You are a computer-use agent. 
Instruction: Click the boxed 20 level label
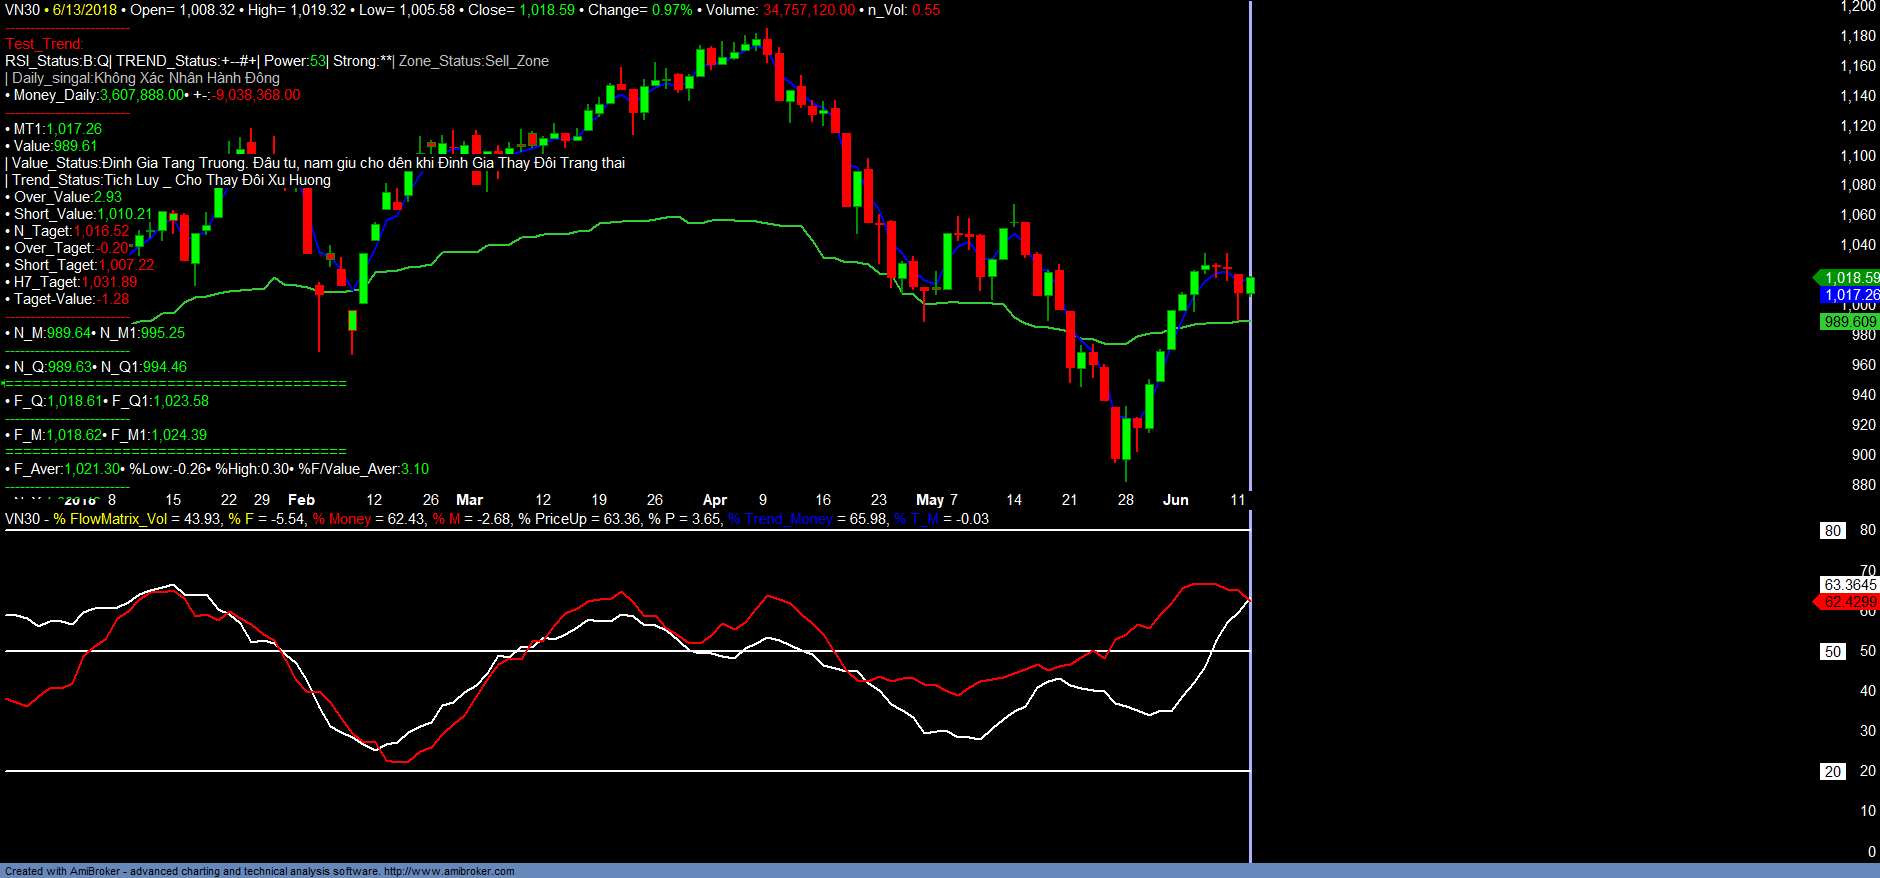[x=1832, y=772]
